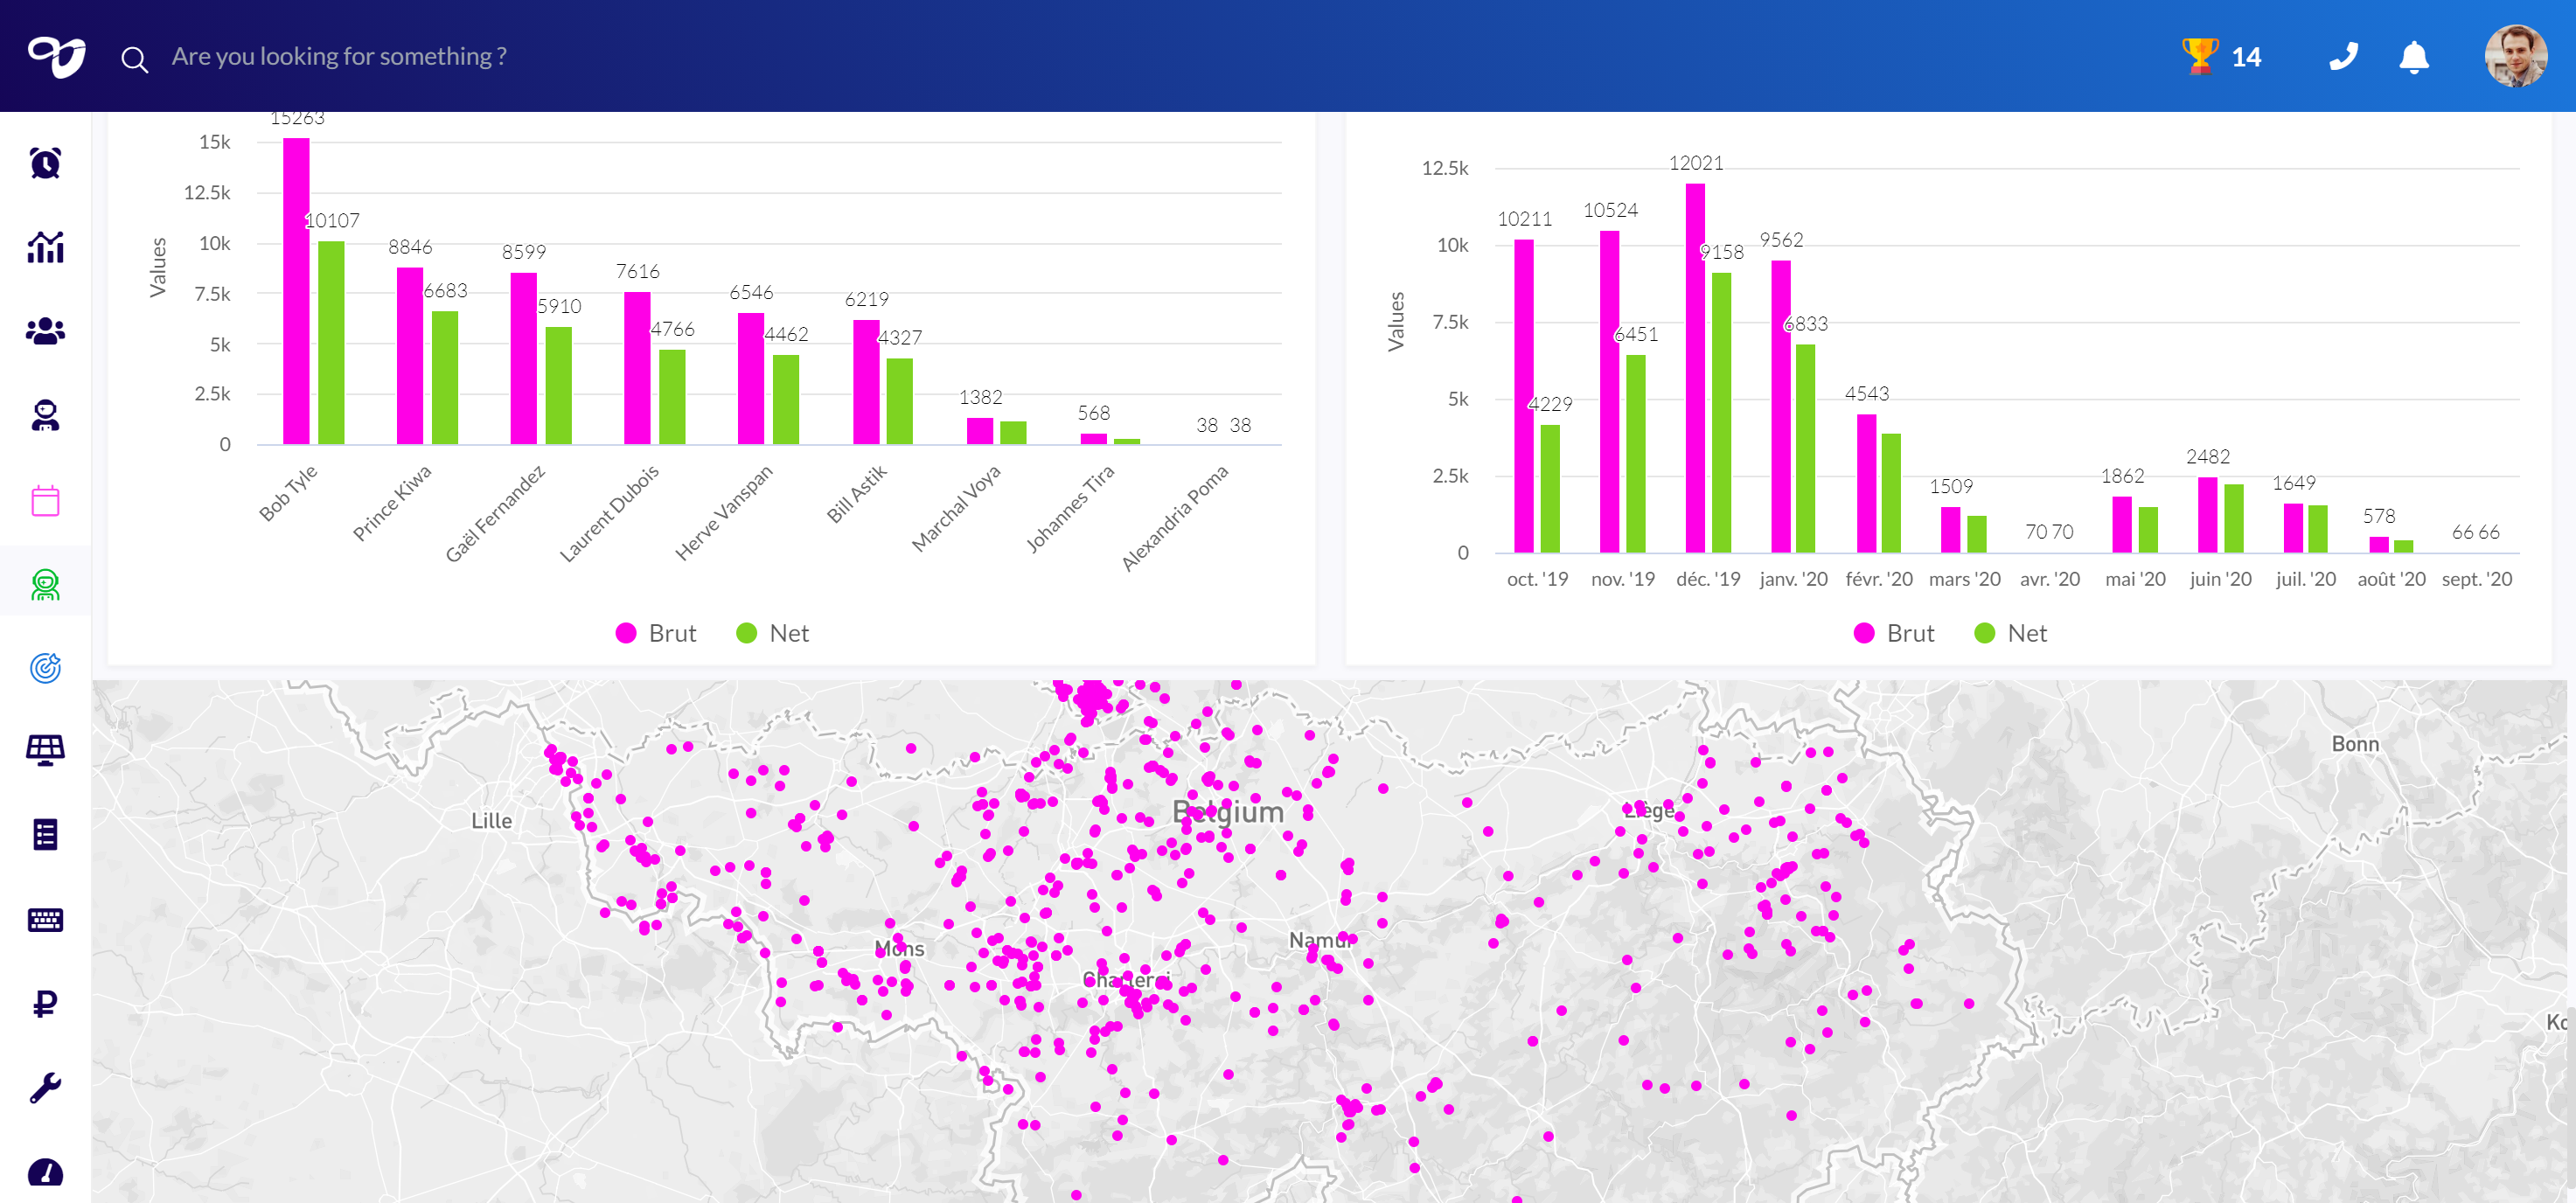Click Herve Vanspan's Net bar labeled 4462
2576x1203 pixels.
(786, 399)
